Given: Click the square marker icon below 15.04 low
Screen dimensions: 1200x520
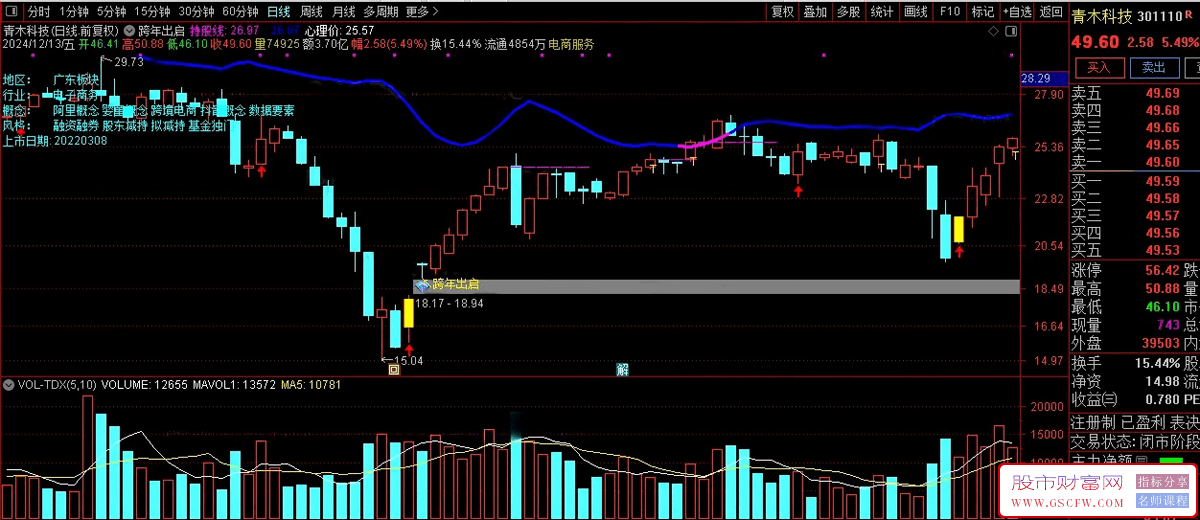Looking at the screenshot, I should coord(394,370).
